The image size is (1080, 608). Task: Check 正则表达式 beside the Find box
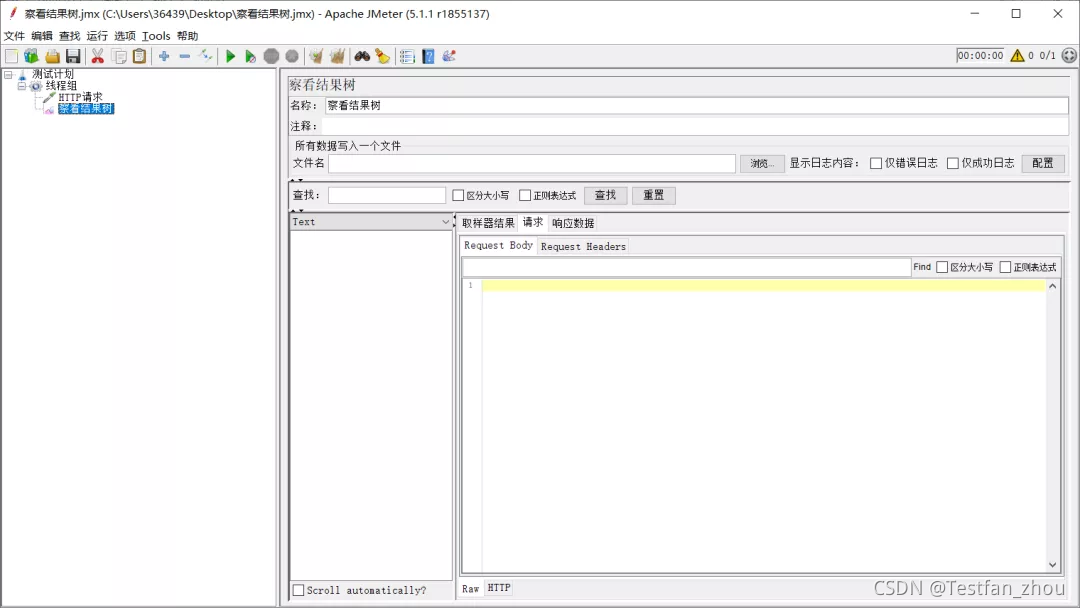[1006, 267]
